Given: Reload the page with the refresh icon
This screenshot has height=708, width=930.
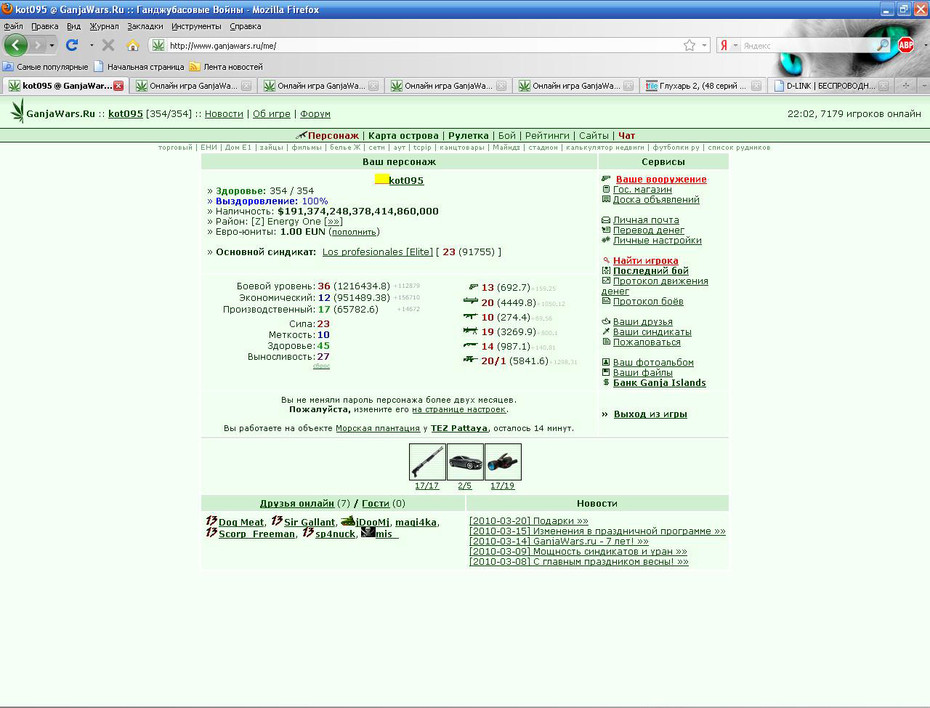Looking at the screenshot, I should click(72, 45).
